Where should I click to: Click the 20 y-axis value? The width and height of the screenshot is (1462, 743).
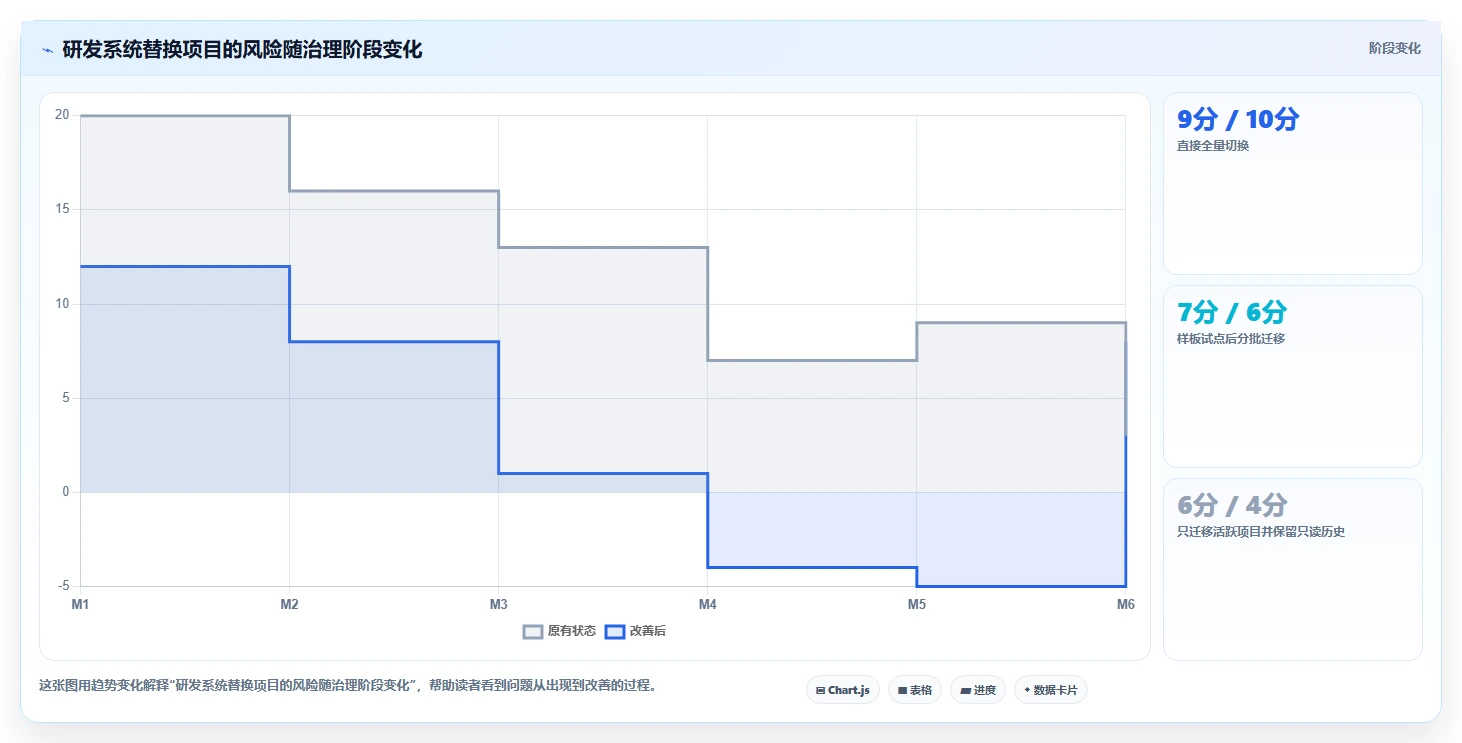pos(62,115)
